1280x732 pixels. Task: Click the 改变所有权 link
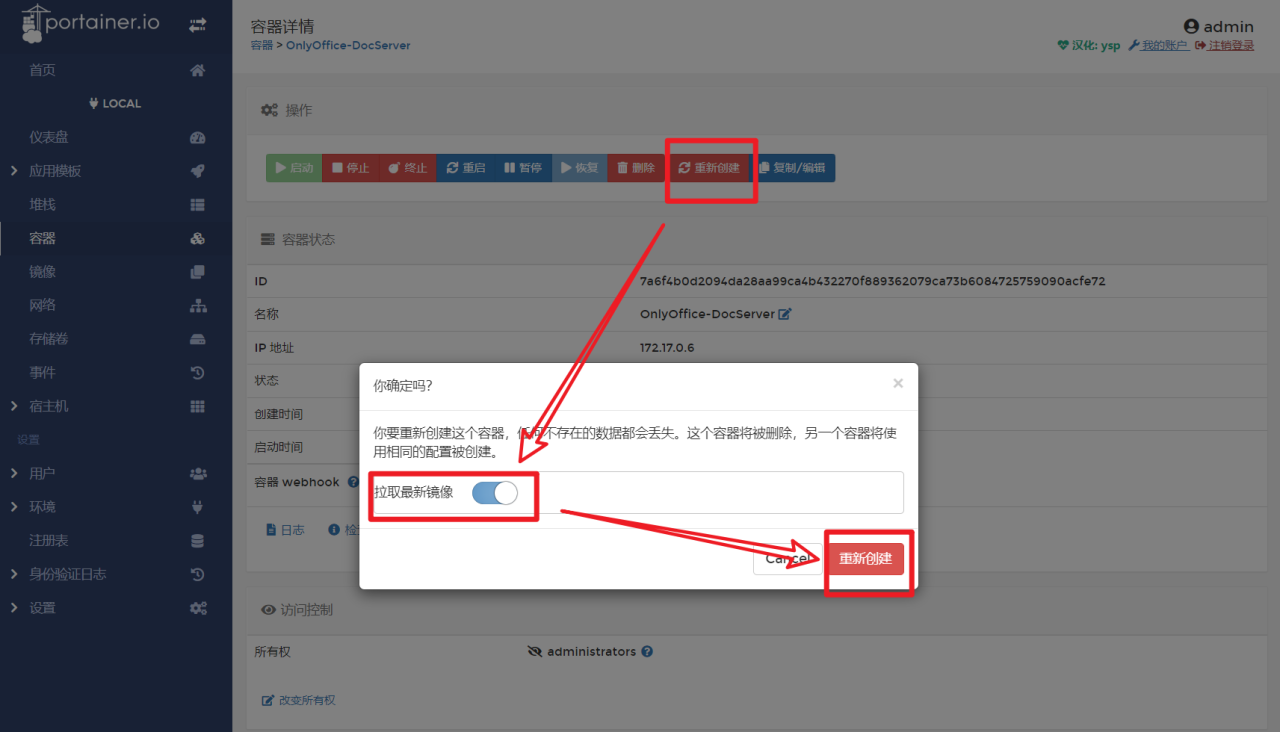[x=299, y=700]
